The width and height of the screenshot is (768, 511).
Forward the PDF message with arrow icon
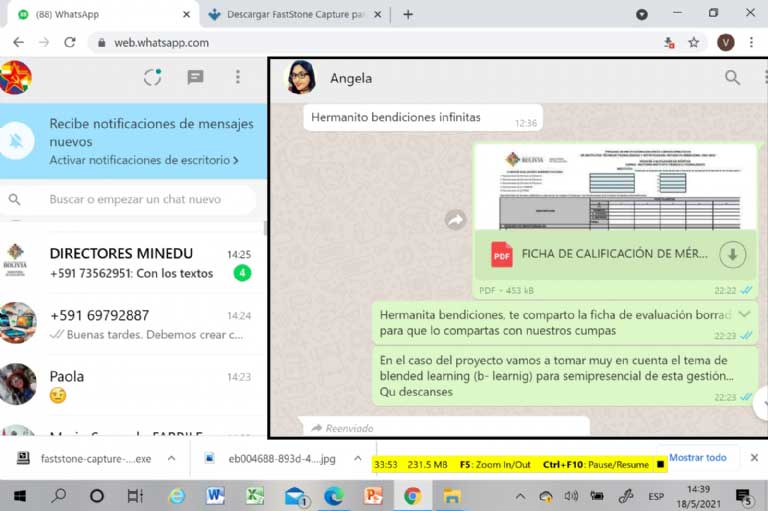[x=455, y=220]
